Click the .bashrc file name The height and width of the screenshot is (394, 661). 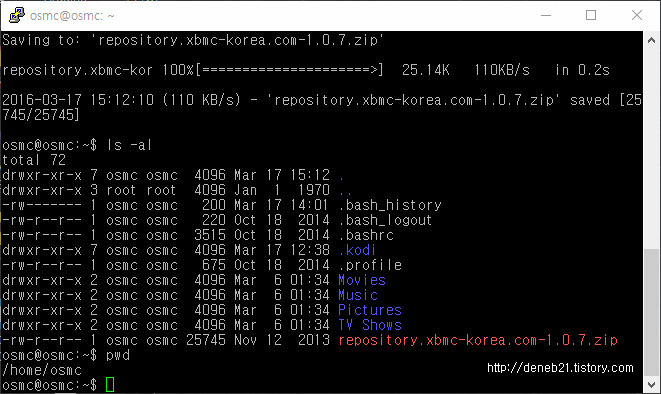point(366,235)
